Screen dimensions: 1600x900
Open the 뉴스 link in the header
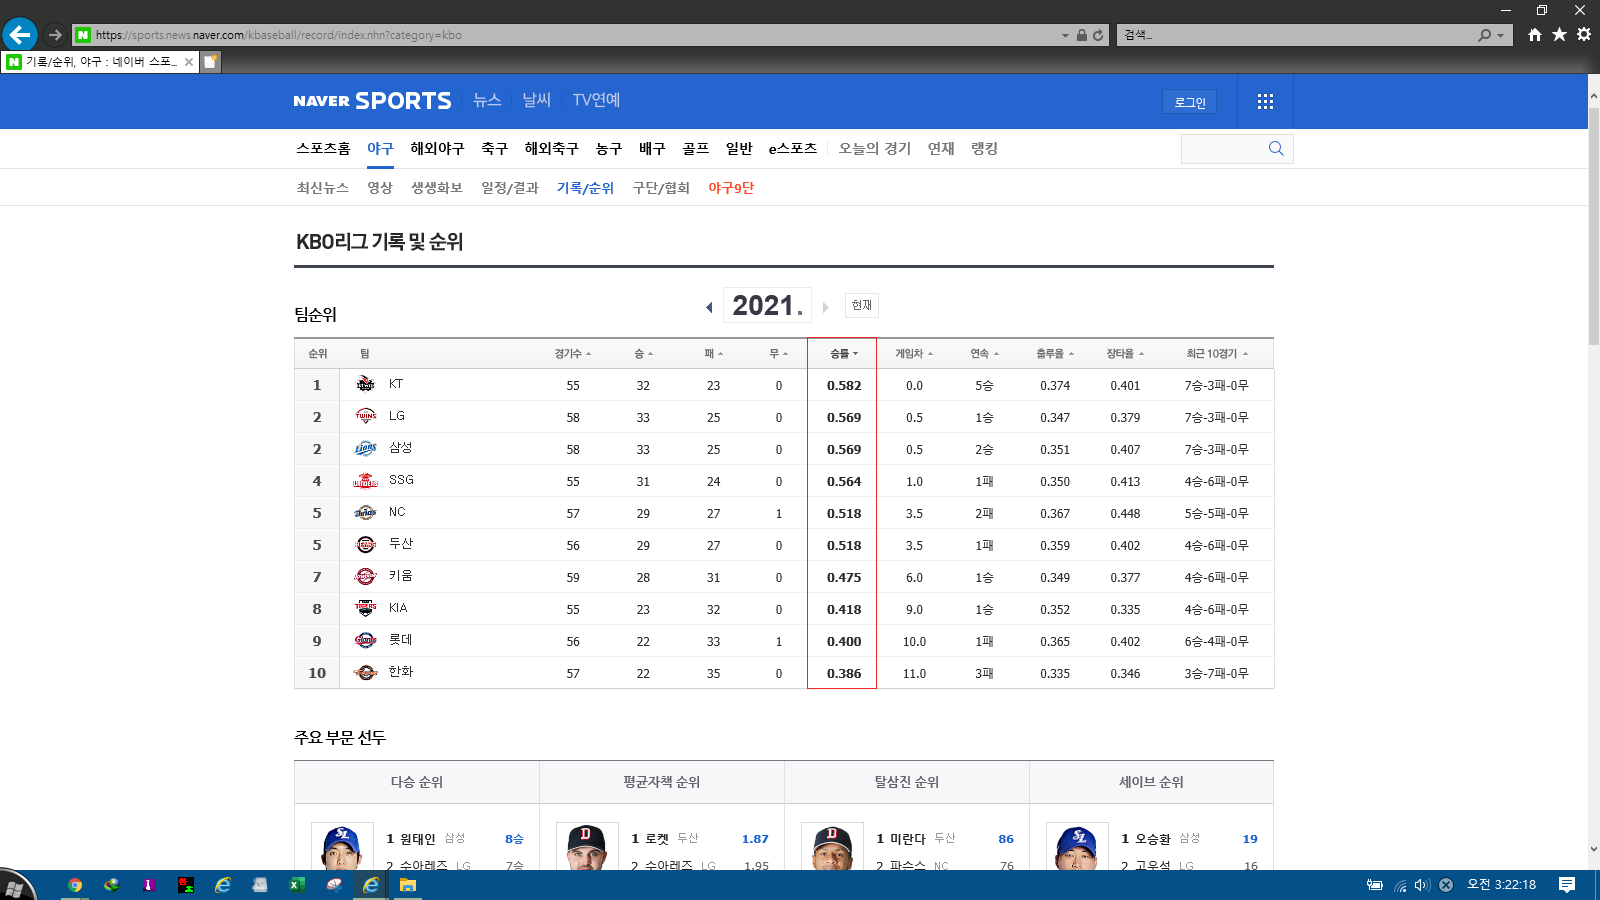coord(487,100)
